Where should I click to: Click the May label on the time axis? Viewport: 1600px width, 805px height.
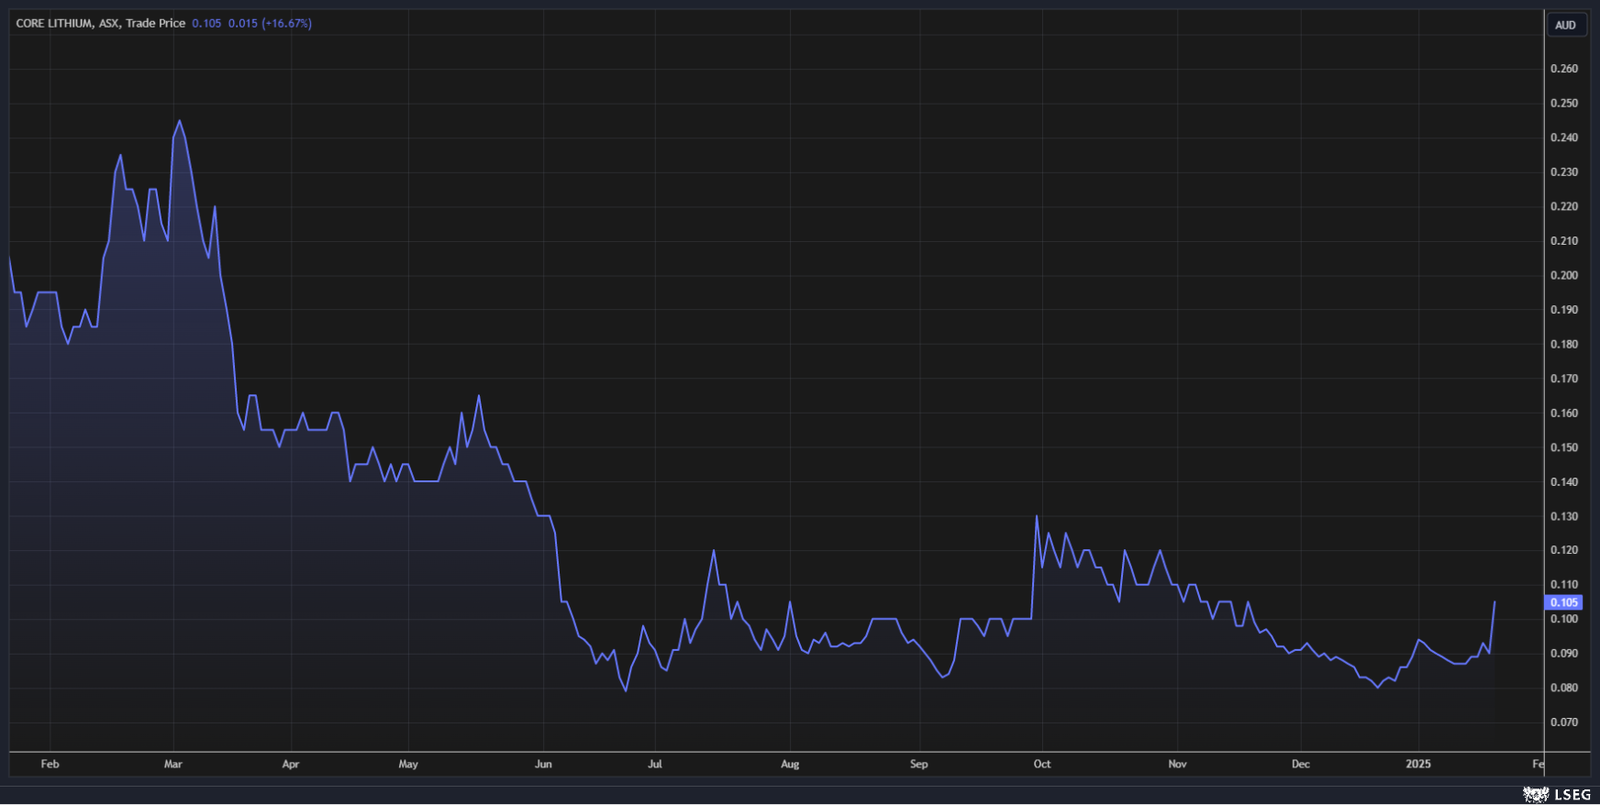(x=408, y=764)
